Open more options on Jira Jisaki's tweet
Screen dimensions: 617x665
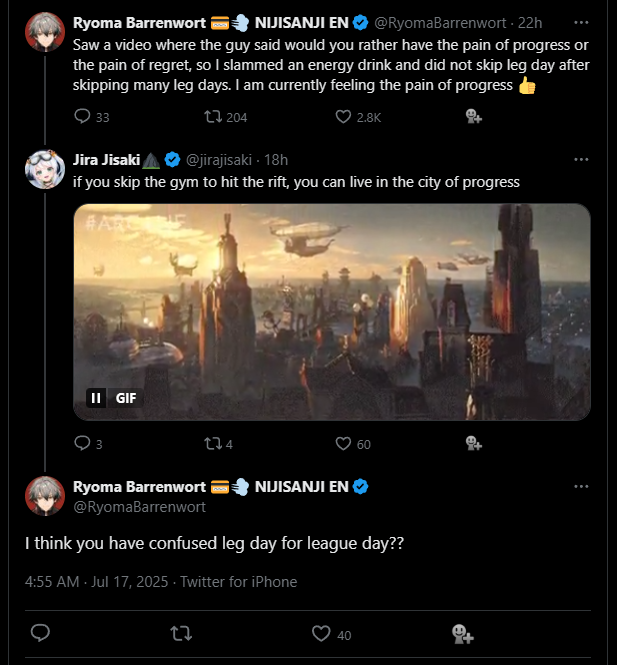pyautogui.click(x=581, y=159)
